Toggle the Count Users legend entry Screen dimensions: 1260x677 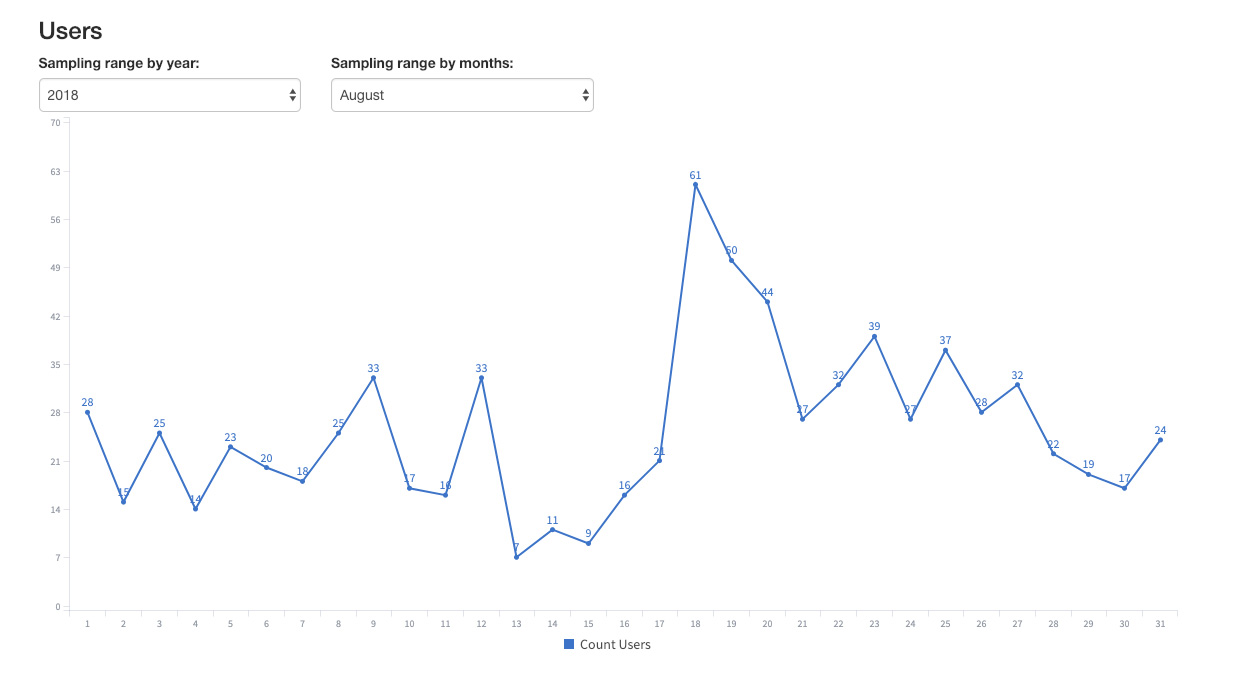click(607, 645)
